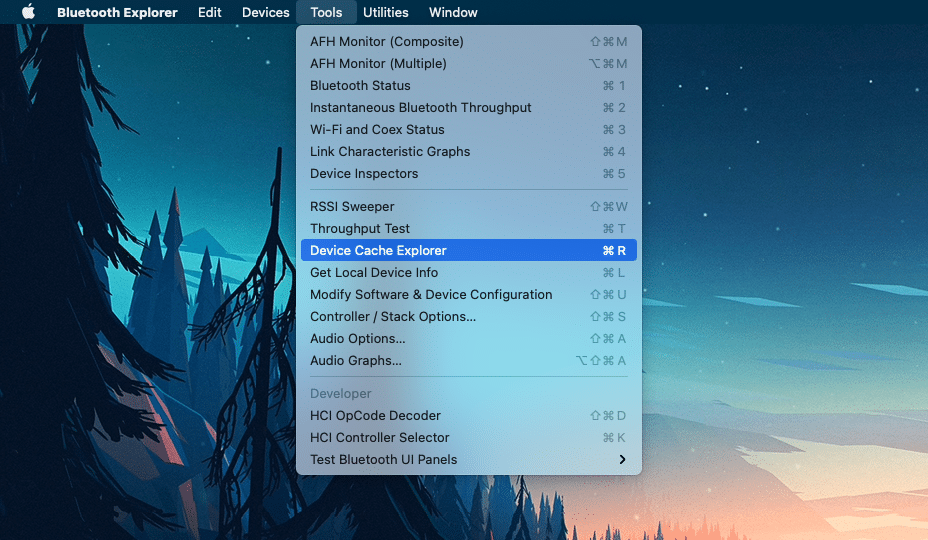The width and height of the screenshot is (928, 540).
Task: Expand Test Bluetooth UI Panels submenu
Action: [x=469, y=459]
